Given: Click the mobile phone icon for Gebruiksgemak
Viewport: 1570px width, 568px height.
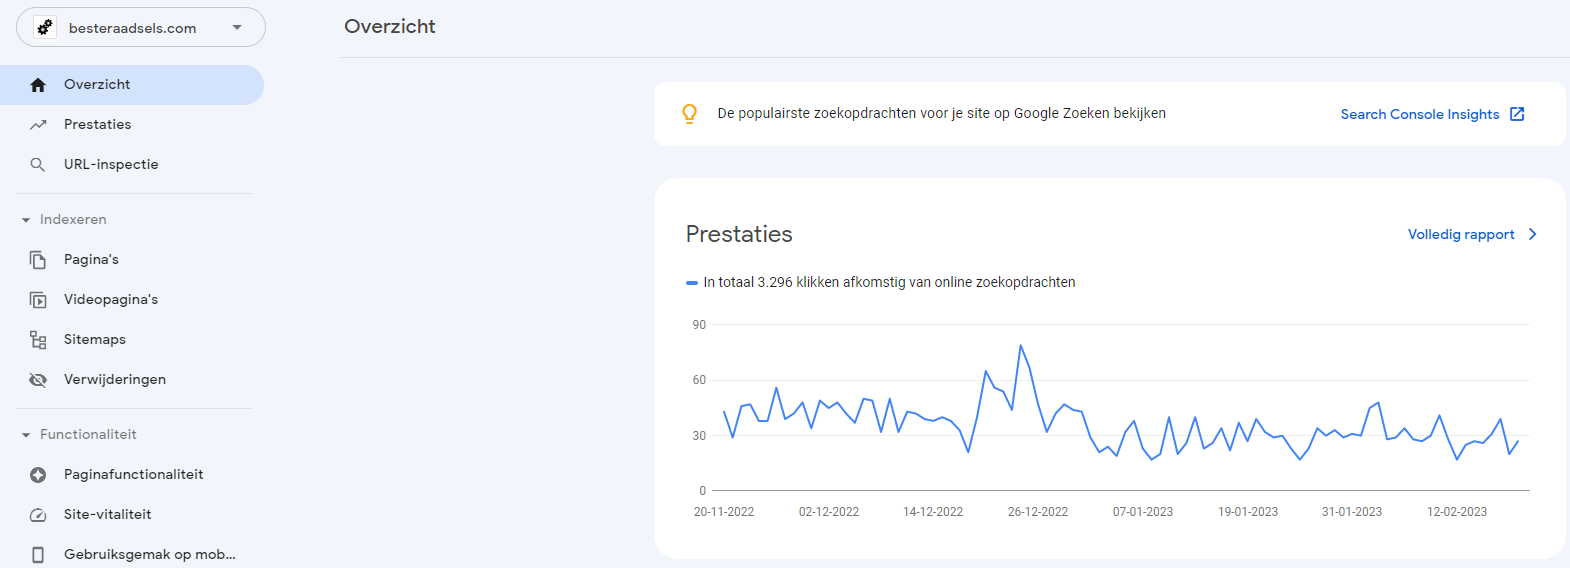Looking at the screenshot, I should pos(38,555).
